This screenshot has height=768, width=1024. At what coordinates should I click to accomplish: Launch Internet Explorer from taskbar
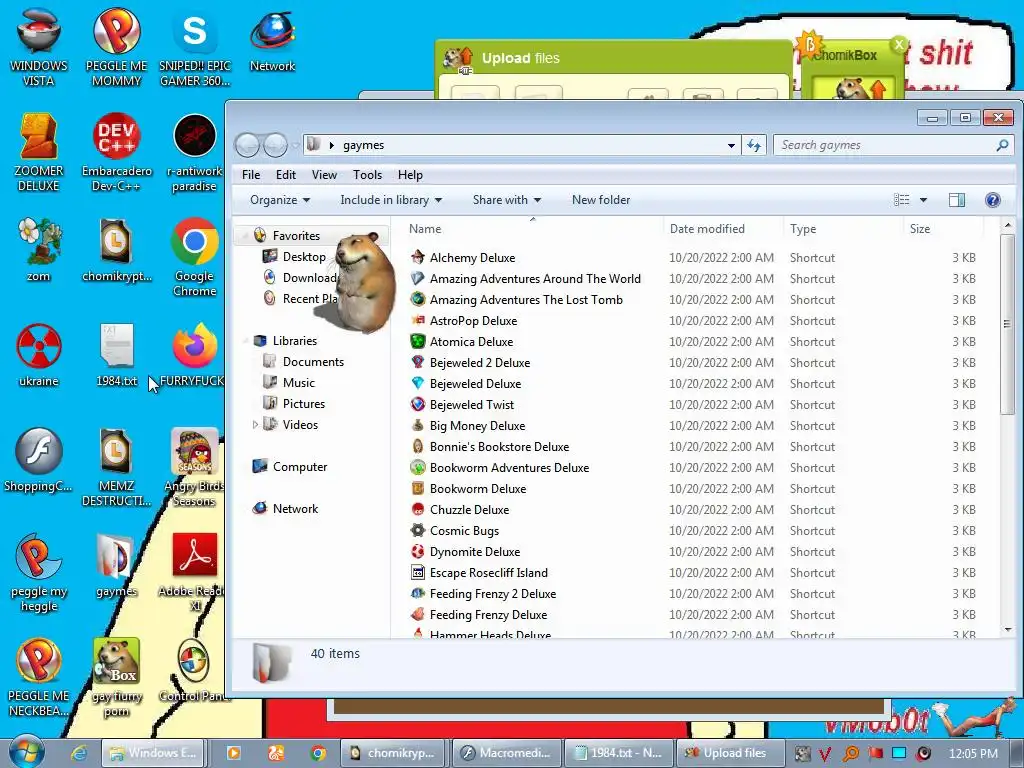(x=78, y=753)
